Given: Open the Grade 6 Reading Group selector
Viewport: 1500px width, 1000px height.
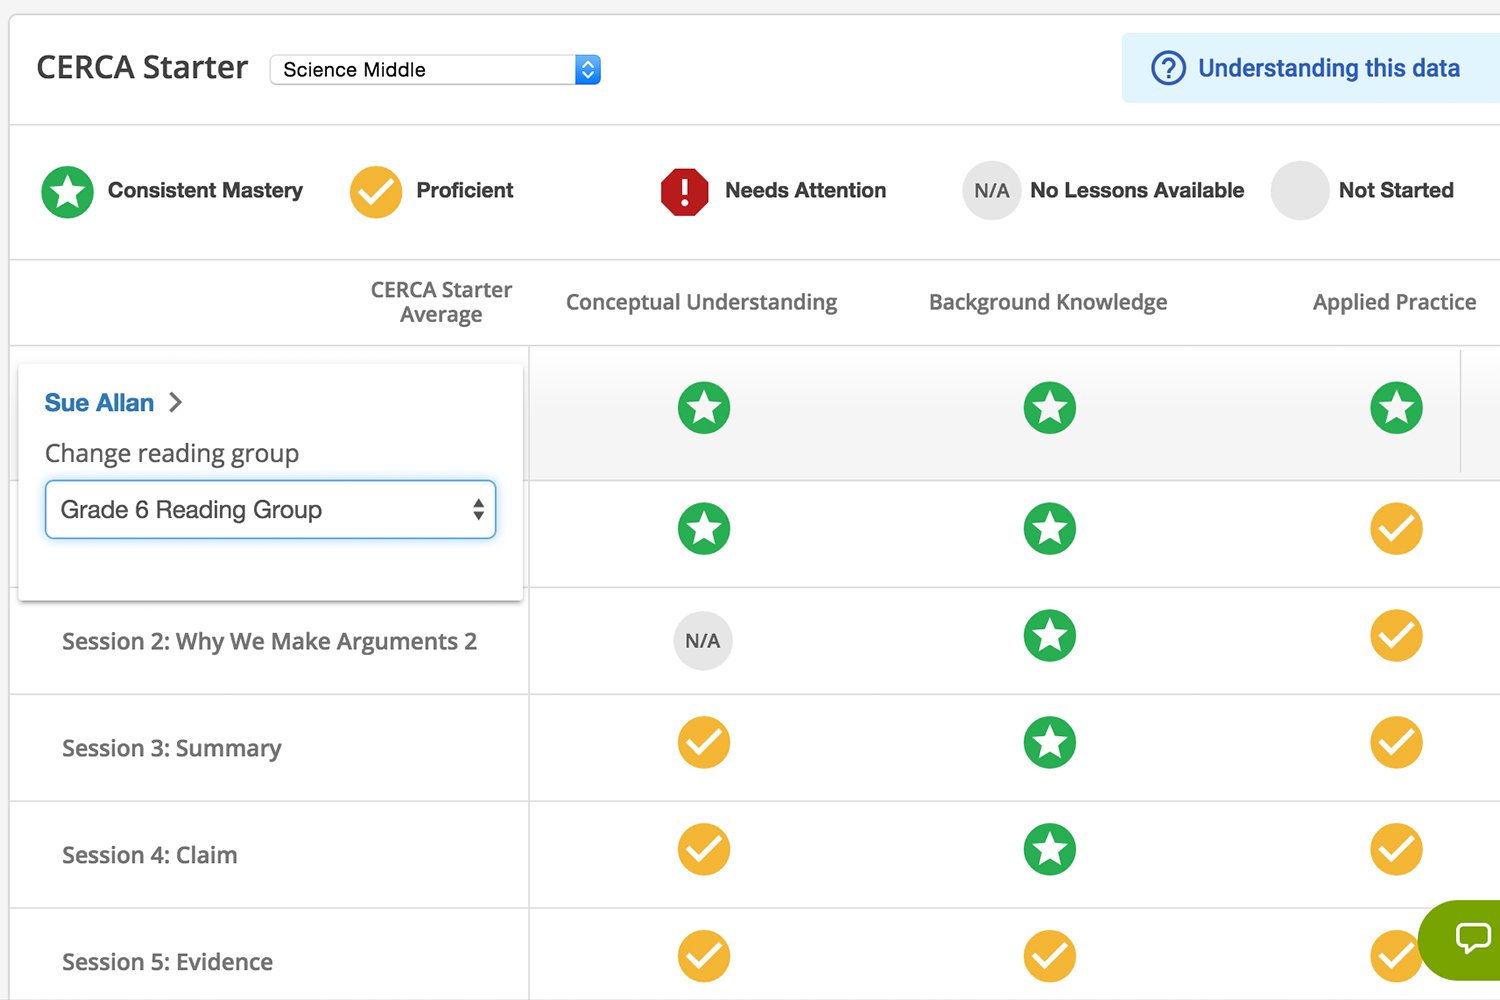Looking at the screenshot, I should point(270,510).
